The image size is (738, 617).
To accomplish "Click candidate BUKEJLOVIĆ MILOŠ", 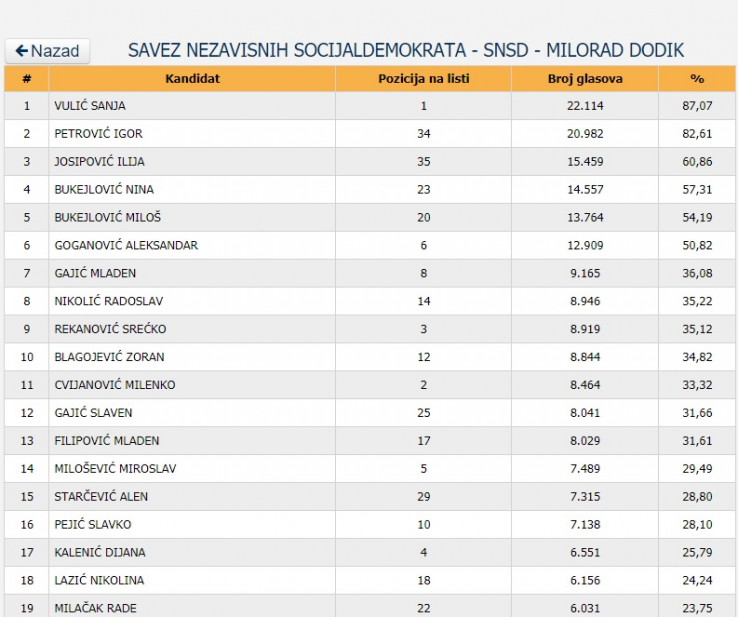I will pos(107,218).
